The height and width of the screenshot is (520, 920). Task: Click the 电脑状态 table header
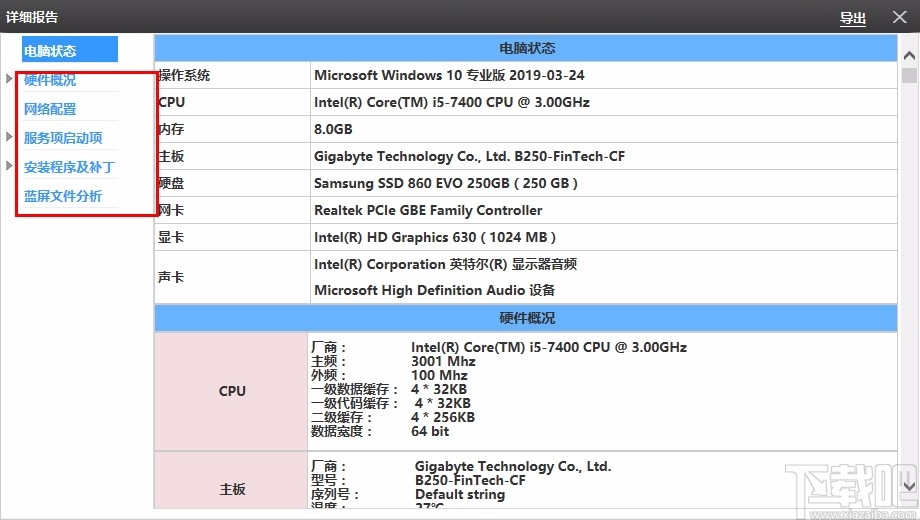coord(526,48)
